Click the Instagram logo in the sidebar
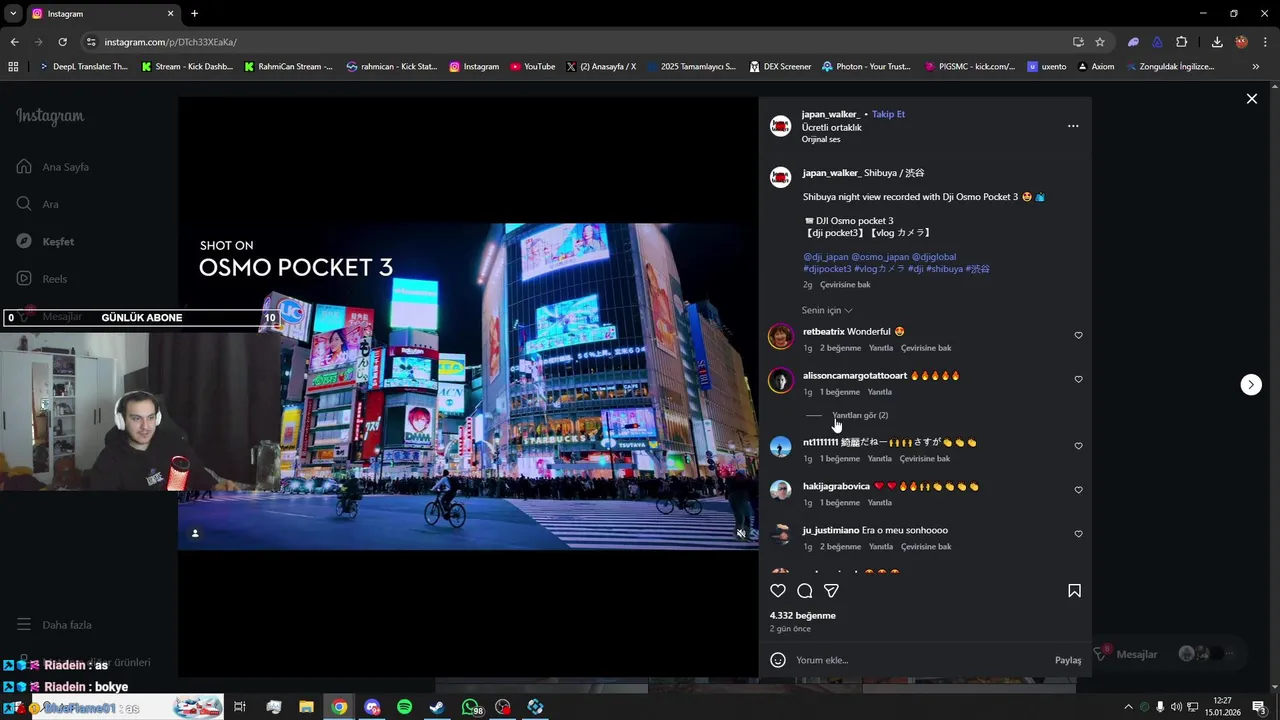Image resolution: width=1280 pixels, height=720 pixels. click(50, 116)
